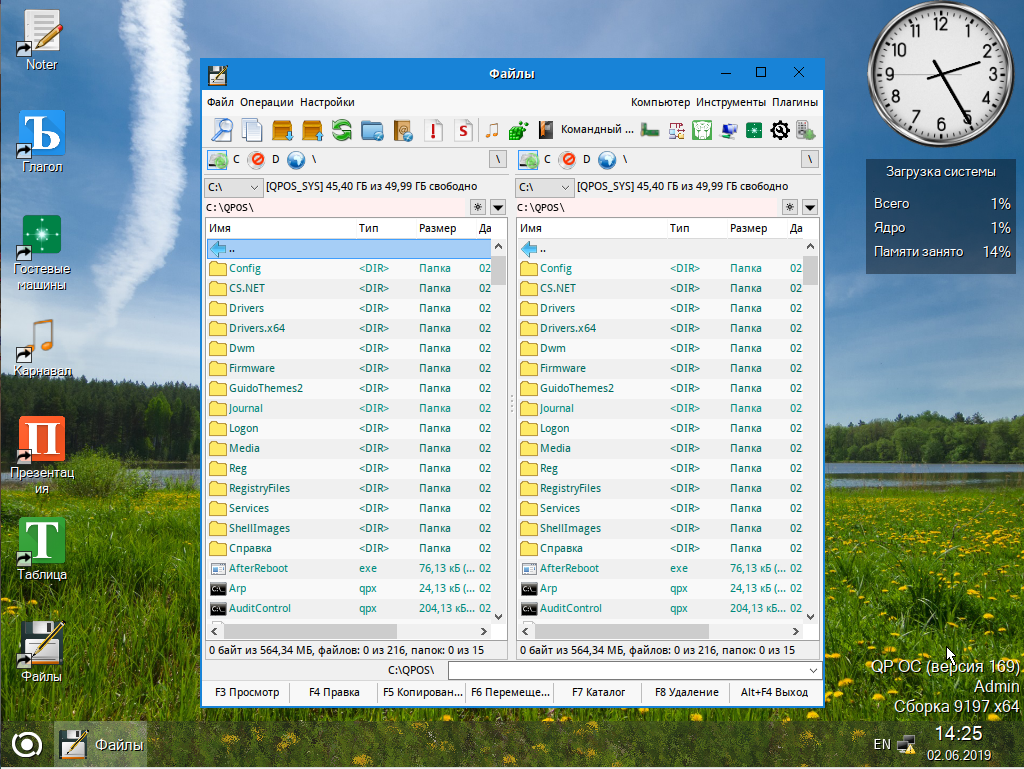Click the green refresh arrows icon
Viewport: 1024px width, 769px height.
coord(342,130)
